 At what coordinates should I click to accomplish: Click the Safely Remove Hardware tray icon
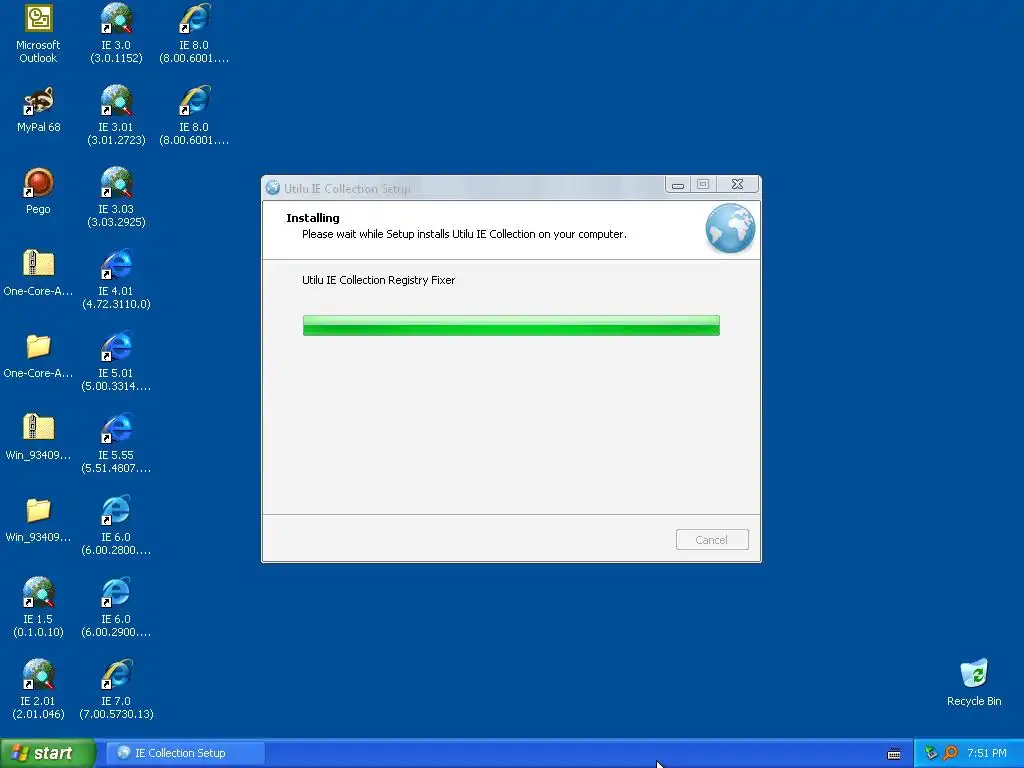[x=931, y=753]
